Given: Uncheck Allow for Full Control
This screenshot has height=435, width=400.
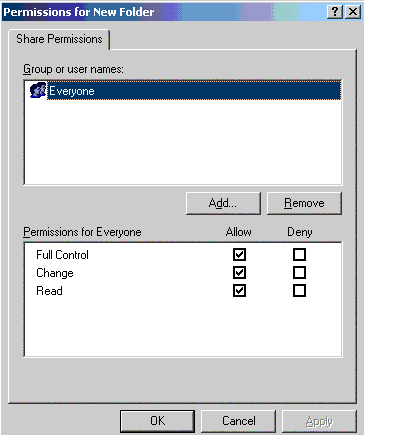Looking at the screenshot, I should [239, 255].
